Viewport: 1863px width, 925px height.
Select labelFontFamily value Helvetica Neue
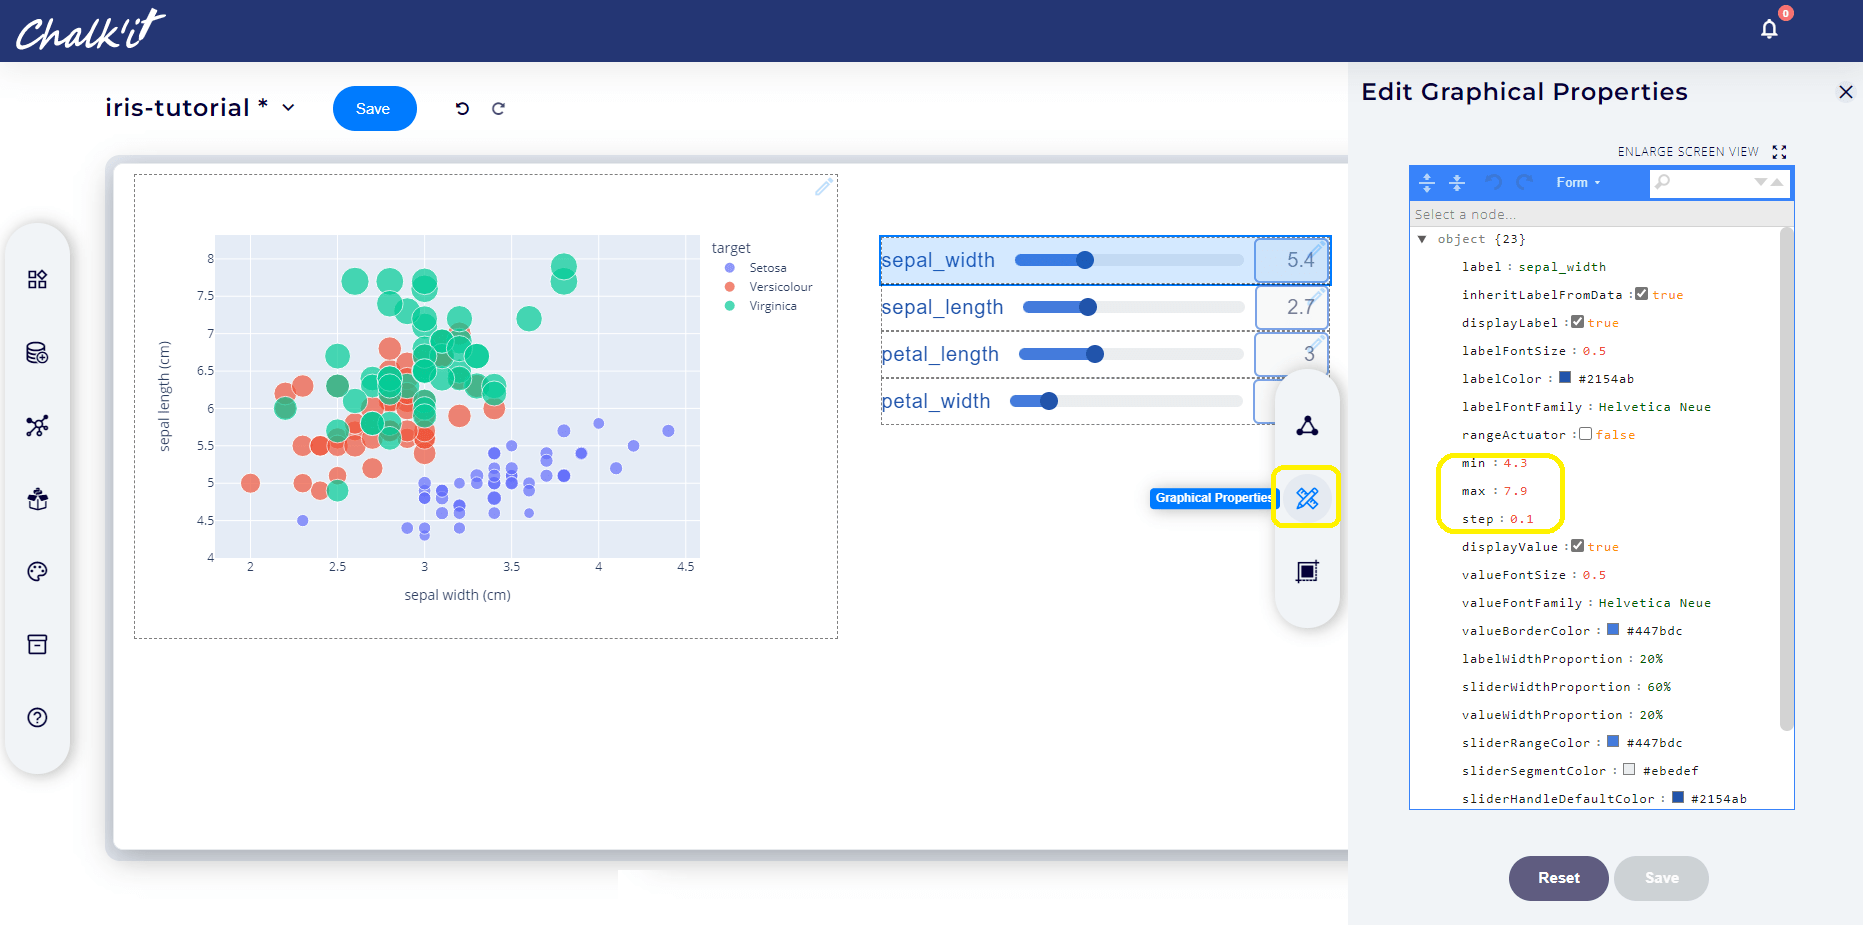[1654, 407]
